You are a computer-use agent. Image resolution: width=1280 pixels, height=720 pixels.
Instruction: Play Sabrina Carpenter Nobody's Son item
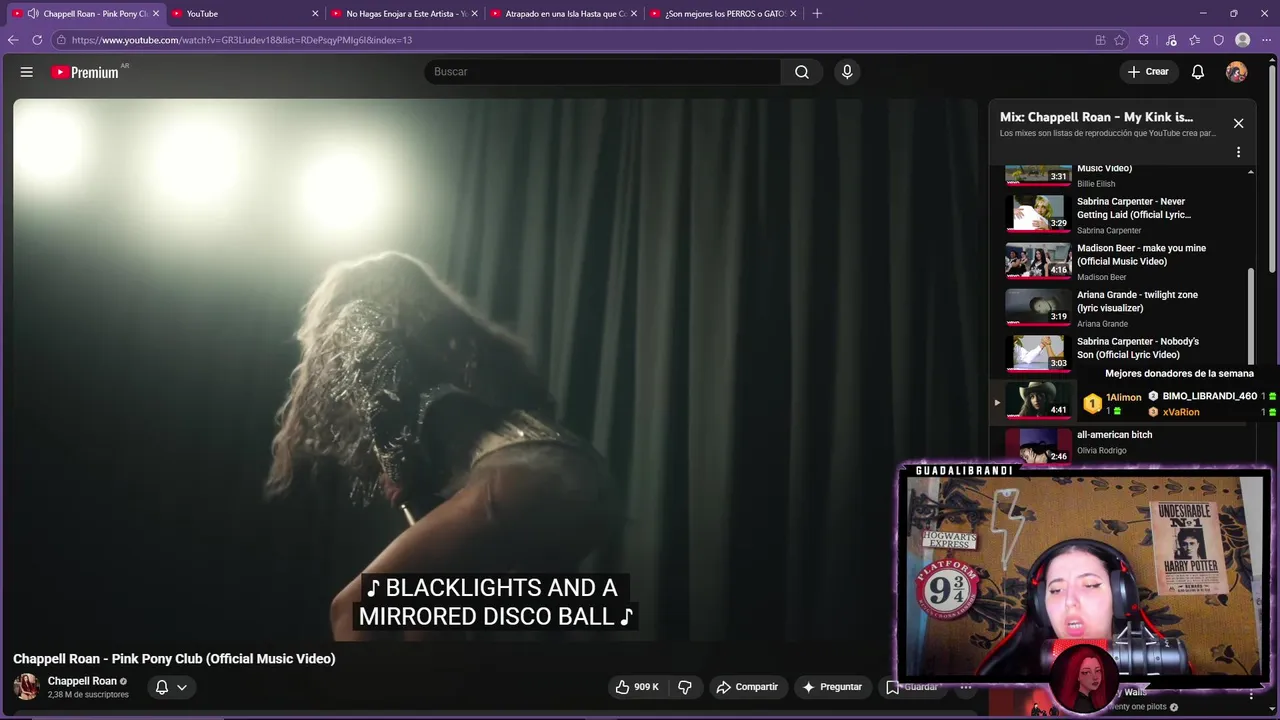click(x=1120, y=354)
